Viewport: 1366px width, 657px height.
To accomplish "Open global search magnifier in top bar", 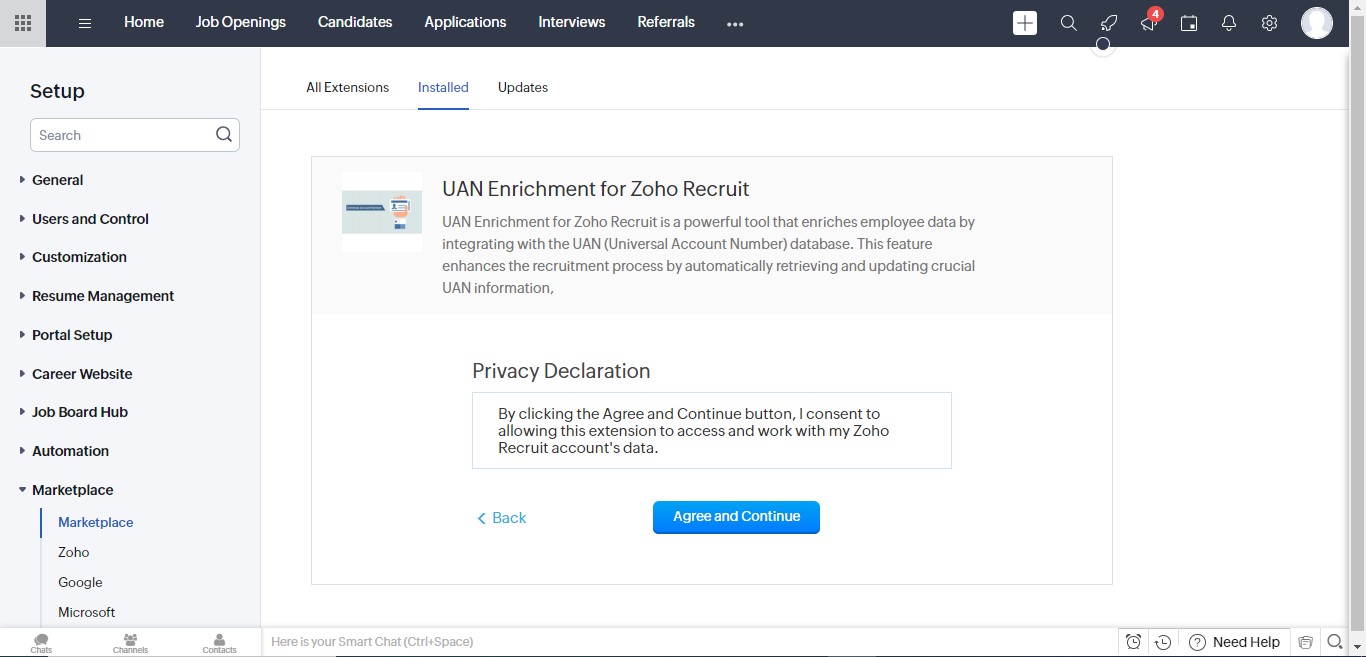I will 1068,23.
